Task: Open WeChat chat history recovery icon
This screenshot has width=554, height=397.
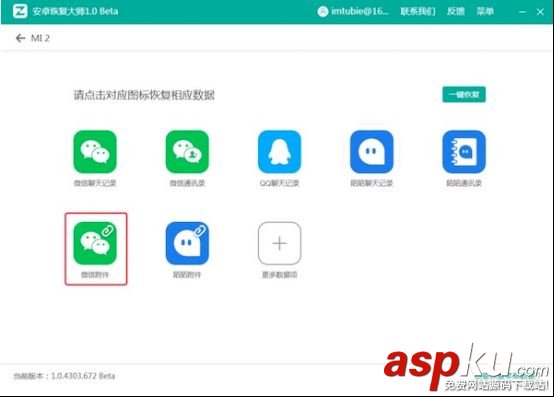Action: coord(95,152)
